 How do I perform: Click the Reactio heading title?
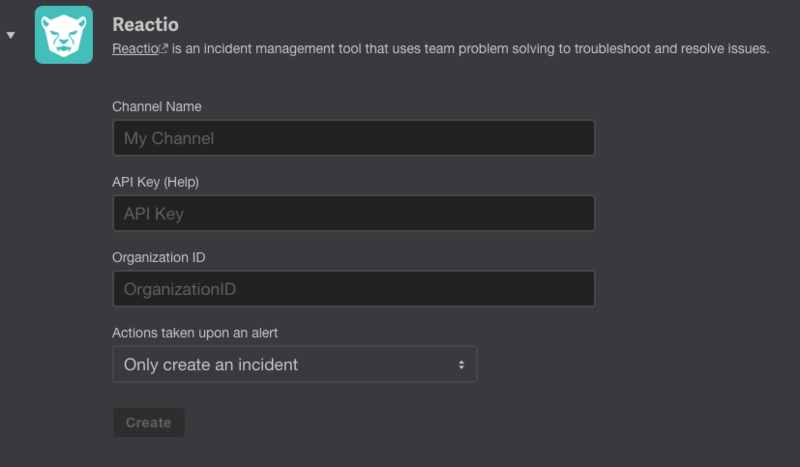(145, 24)
